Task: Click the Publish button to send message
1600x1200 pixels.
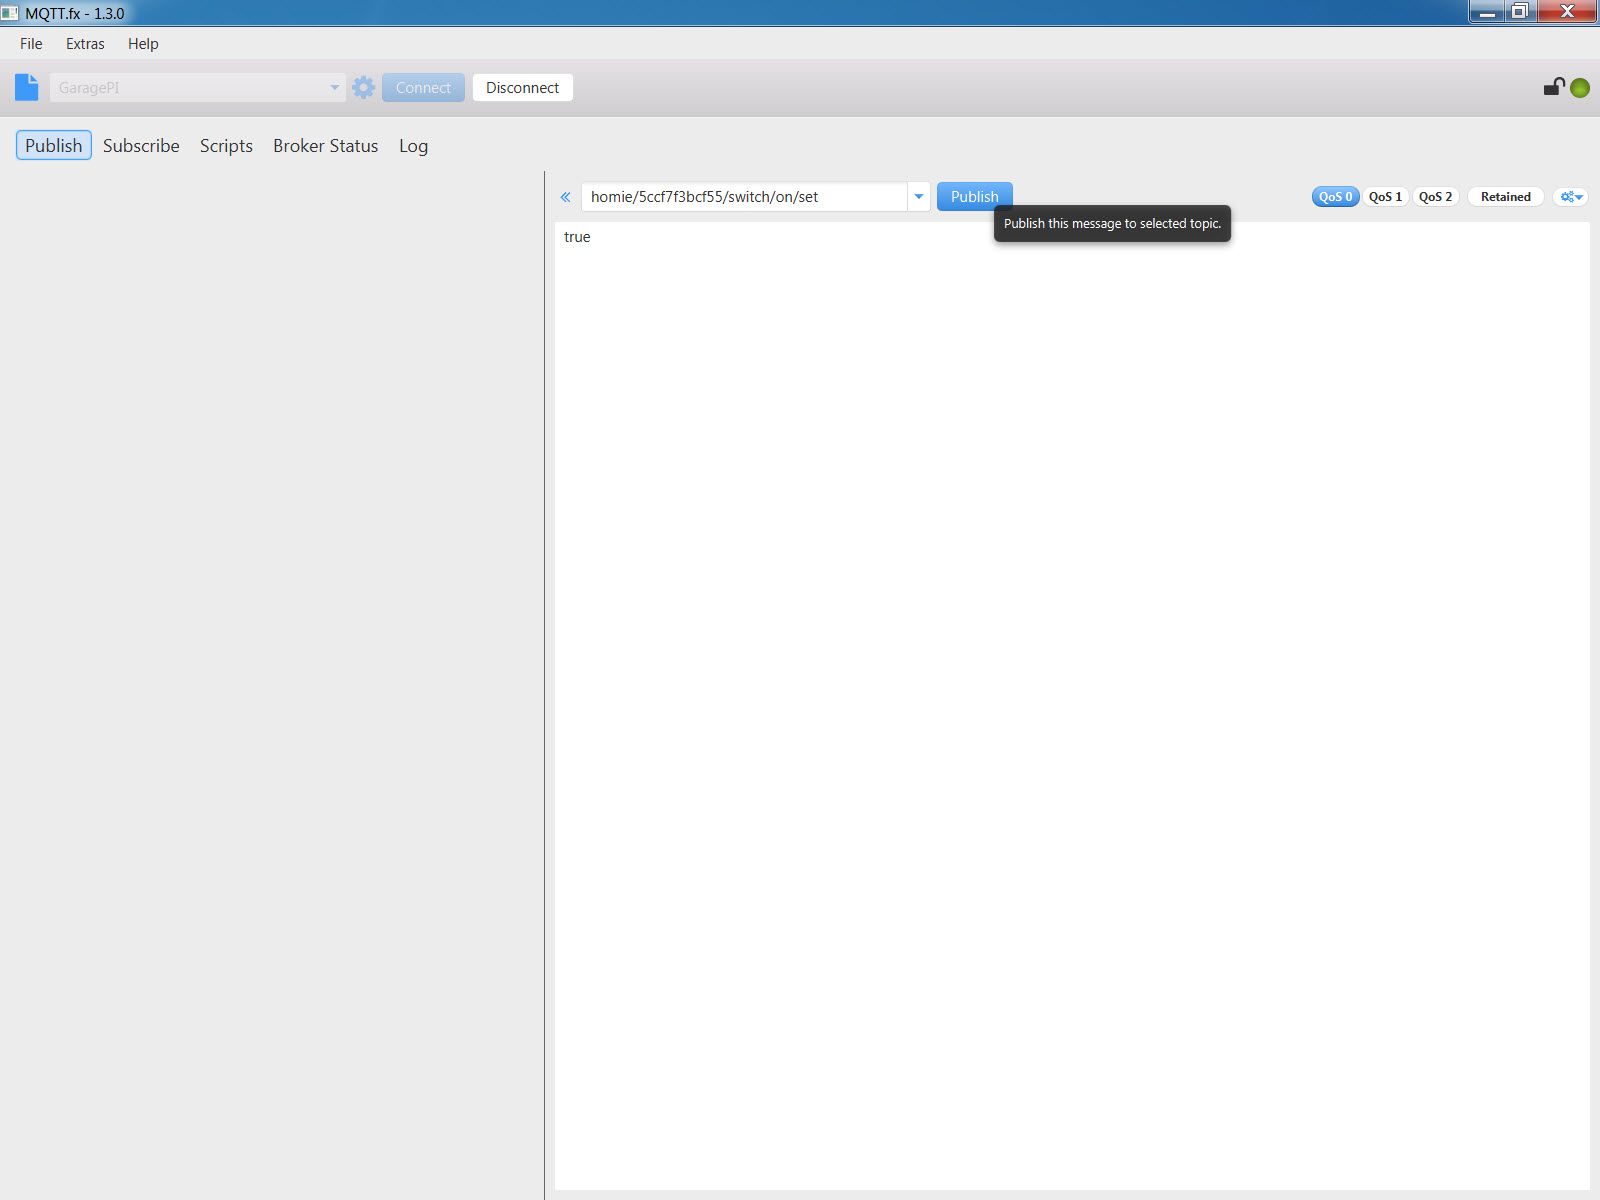Action: (x=974, y=196)
